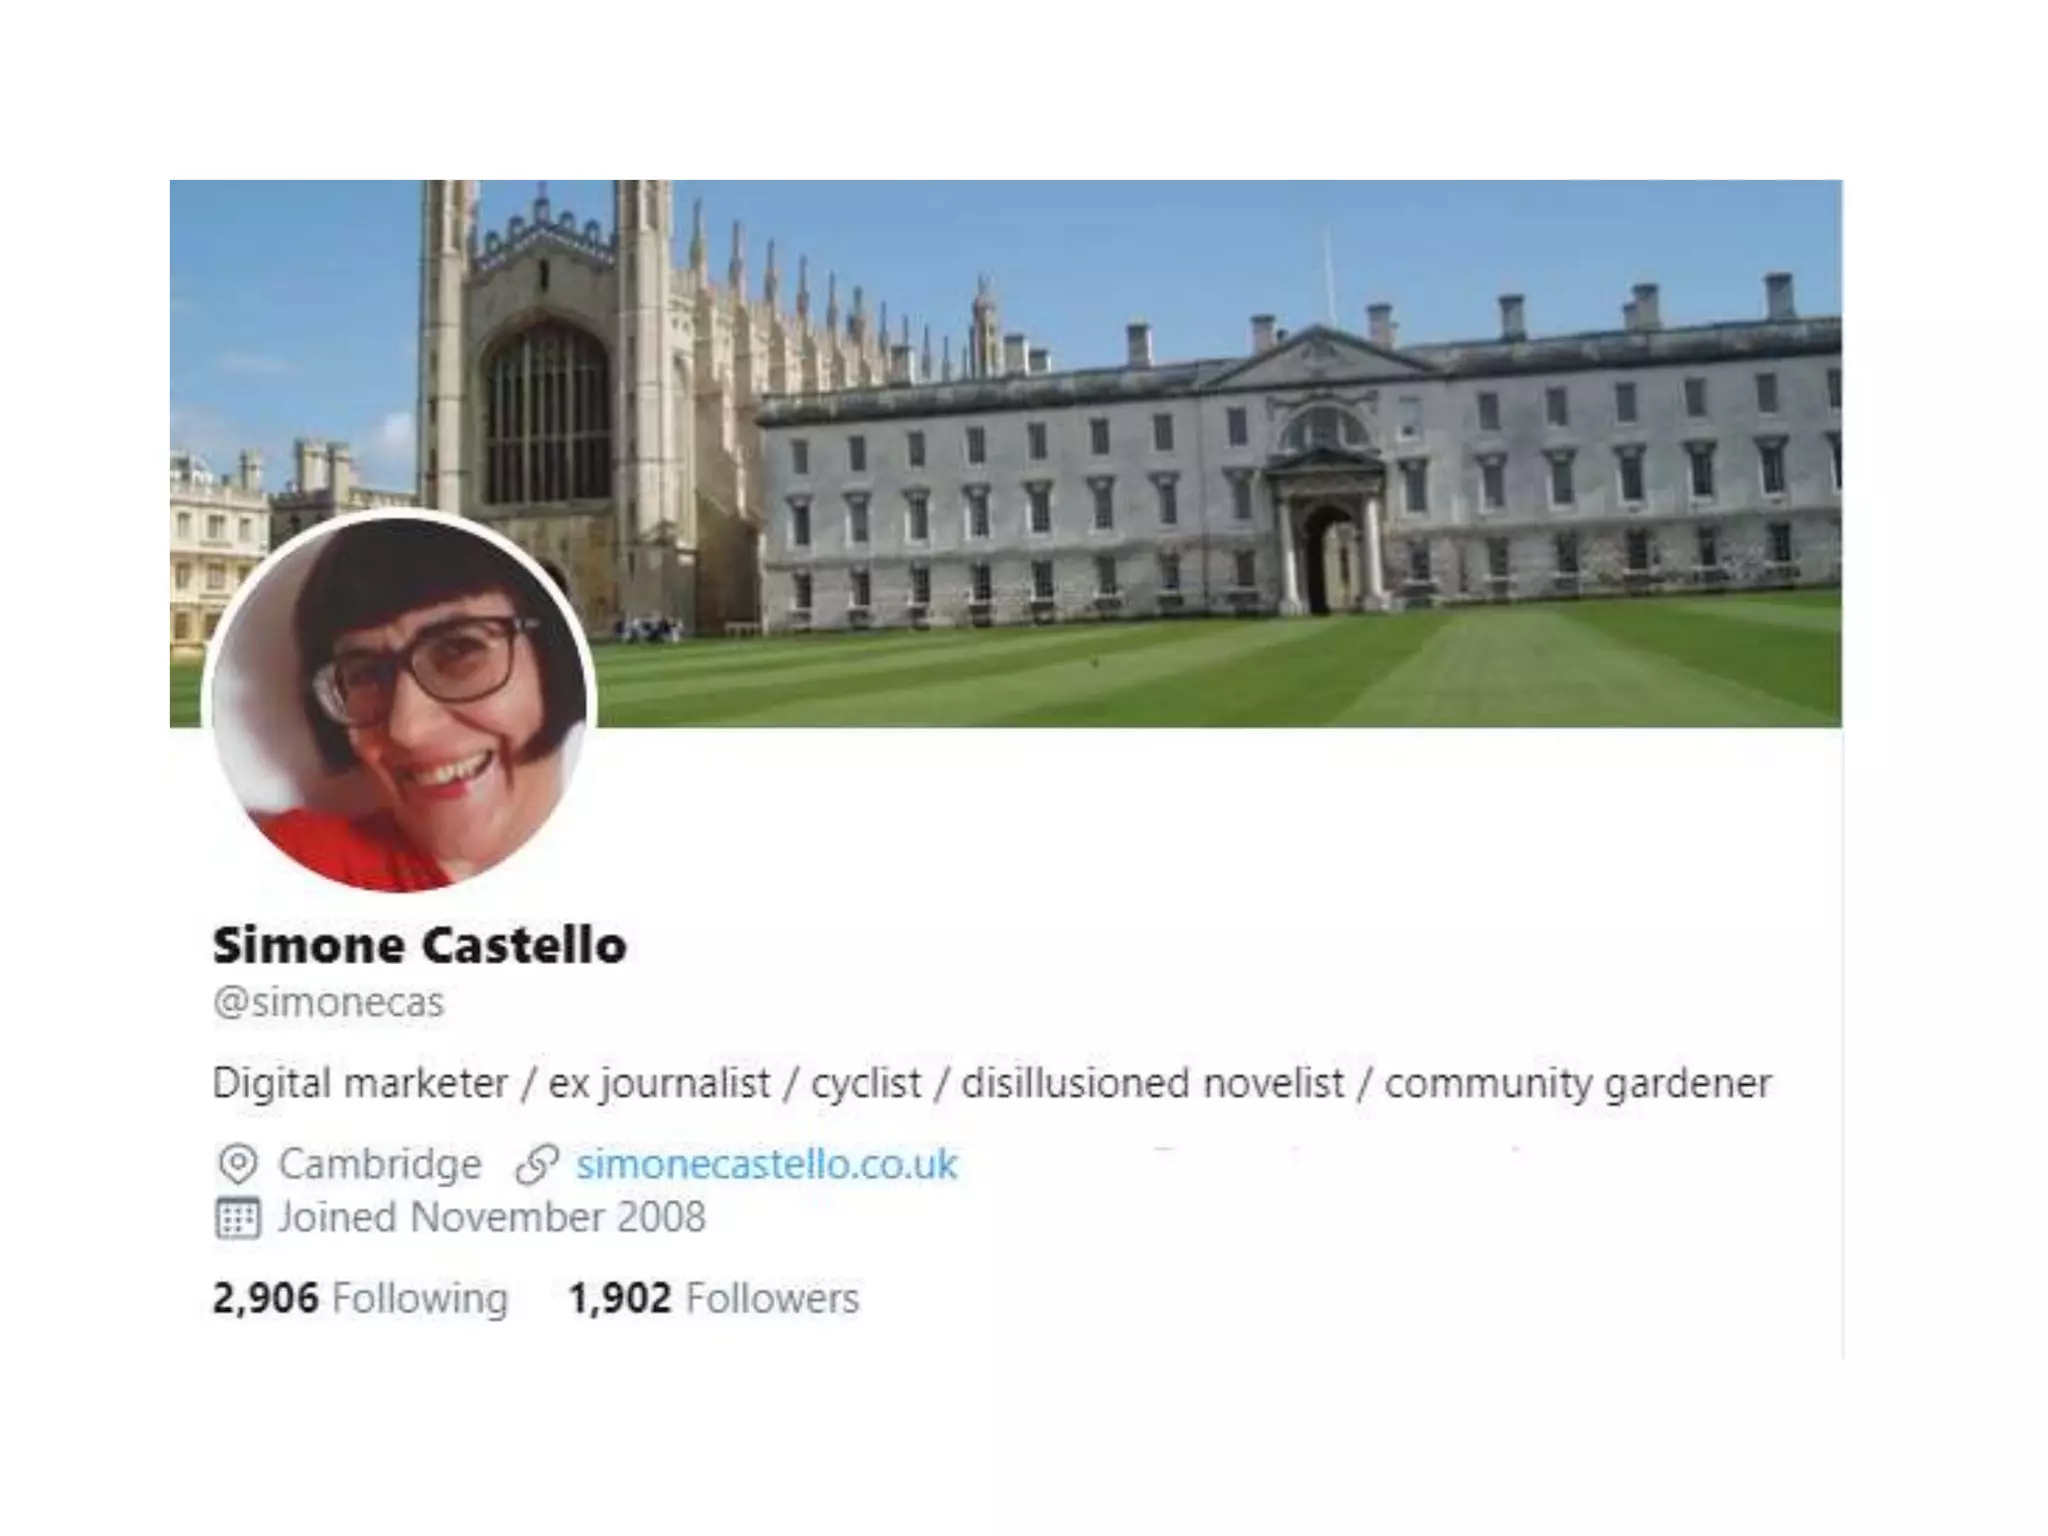Image resolution: width=2048 pixels, height=1536 pixels.
Task: Click the profile bio starting Digital marketer
Action: (x=992, y=1084)
